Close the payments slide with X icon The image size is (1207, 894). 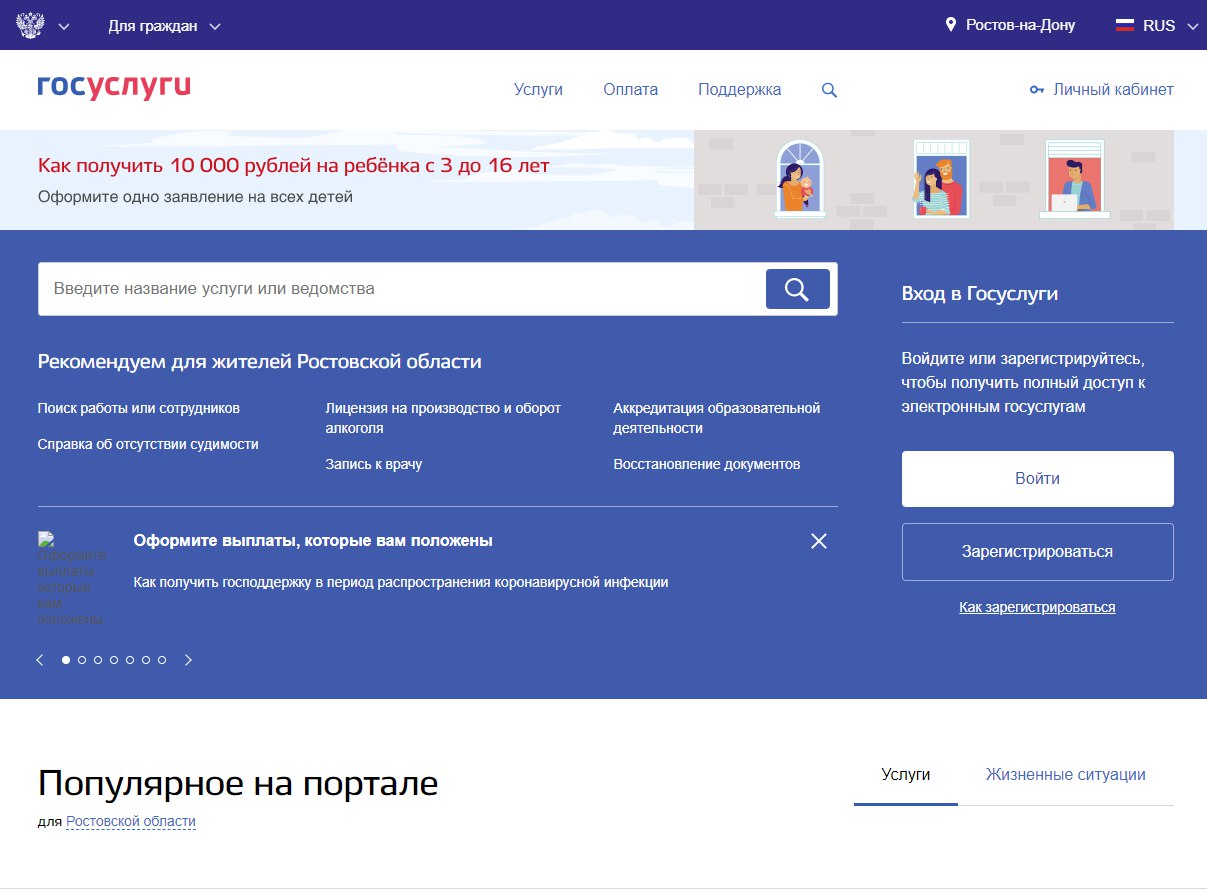819,541
